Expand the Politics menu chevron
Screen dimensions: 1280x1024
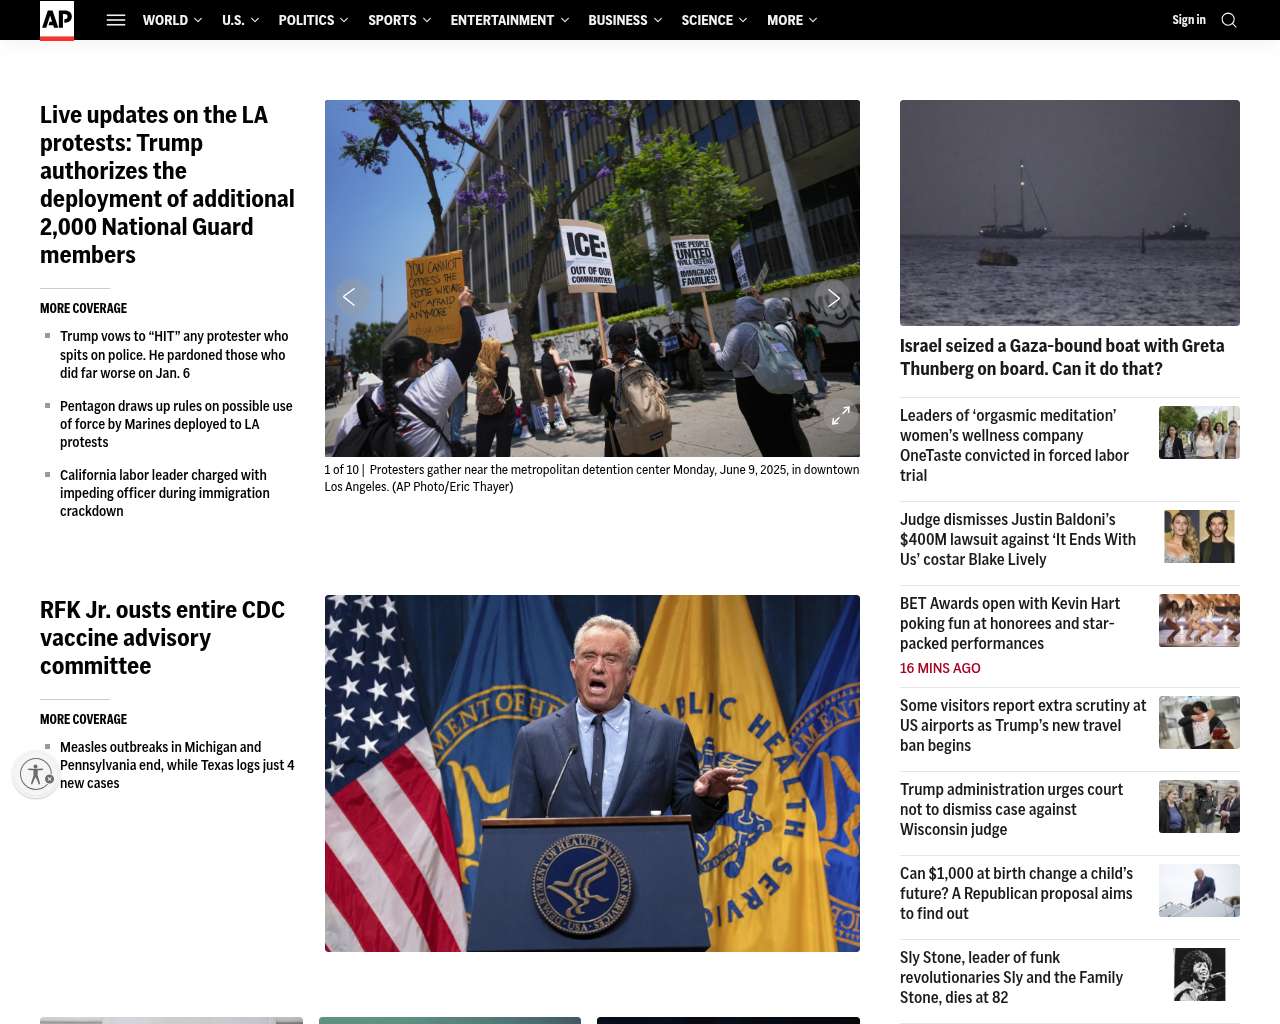point(345,20)
